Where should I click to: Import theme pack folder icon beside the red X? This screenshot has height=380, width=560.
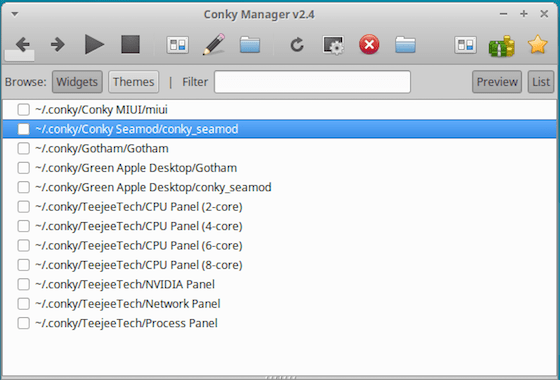coord(405,45)
